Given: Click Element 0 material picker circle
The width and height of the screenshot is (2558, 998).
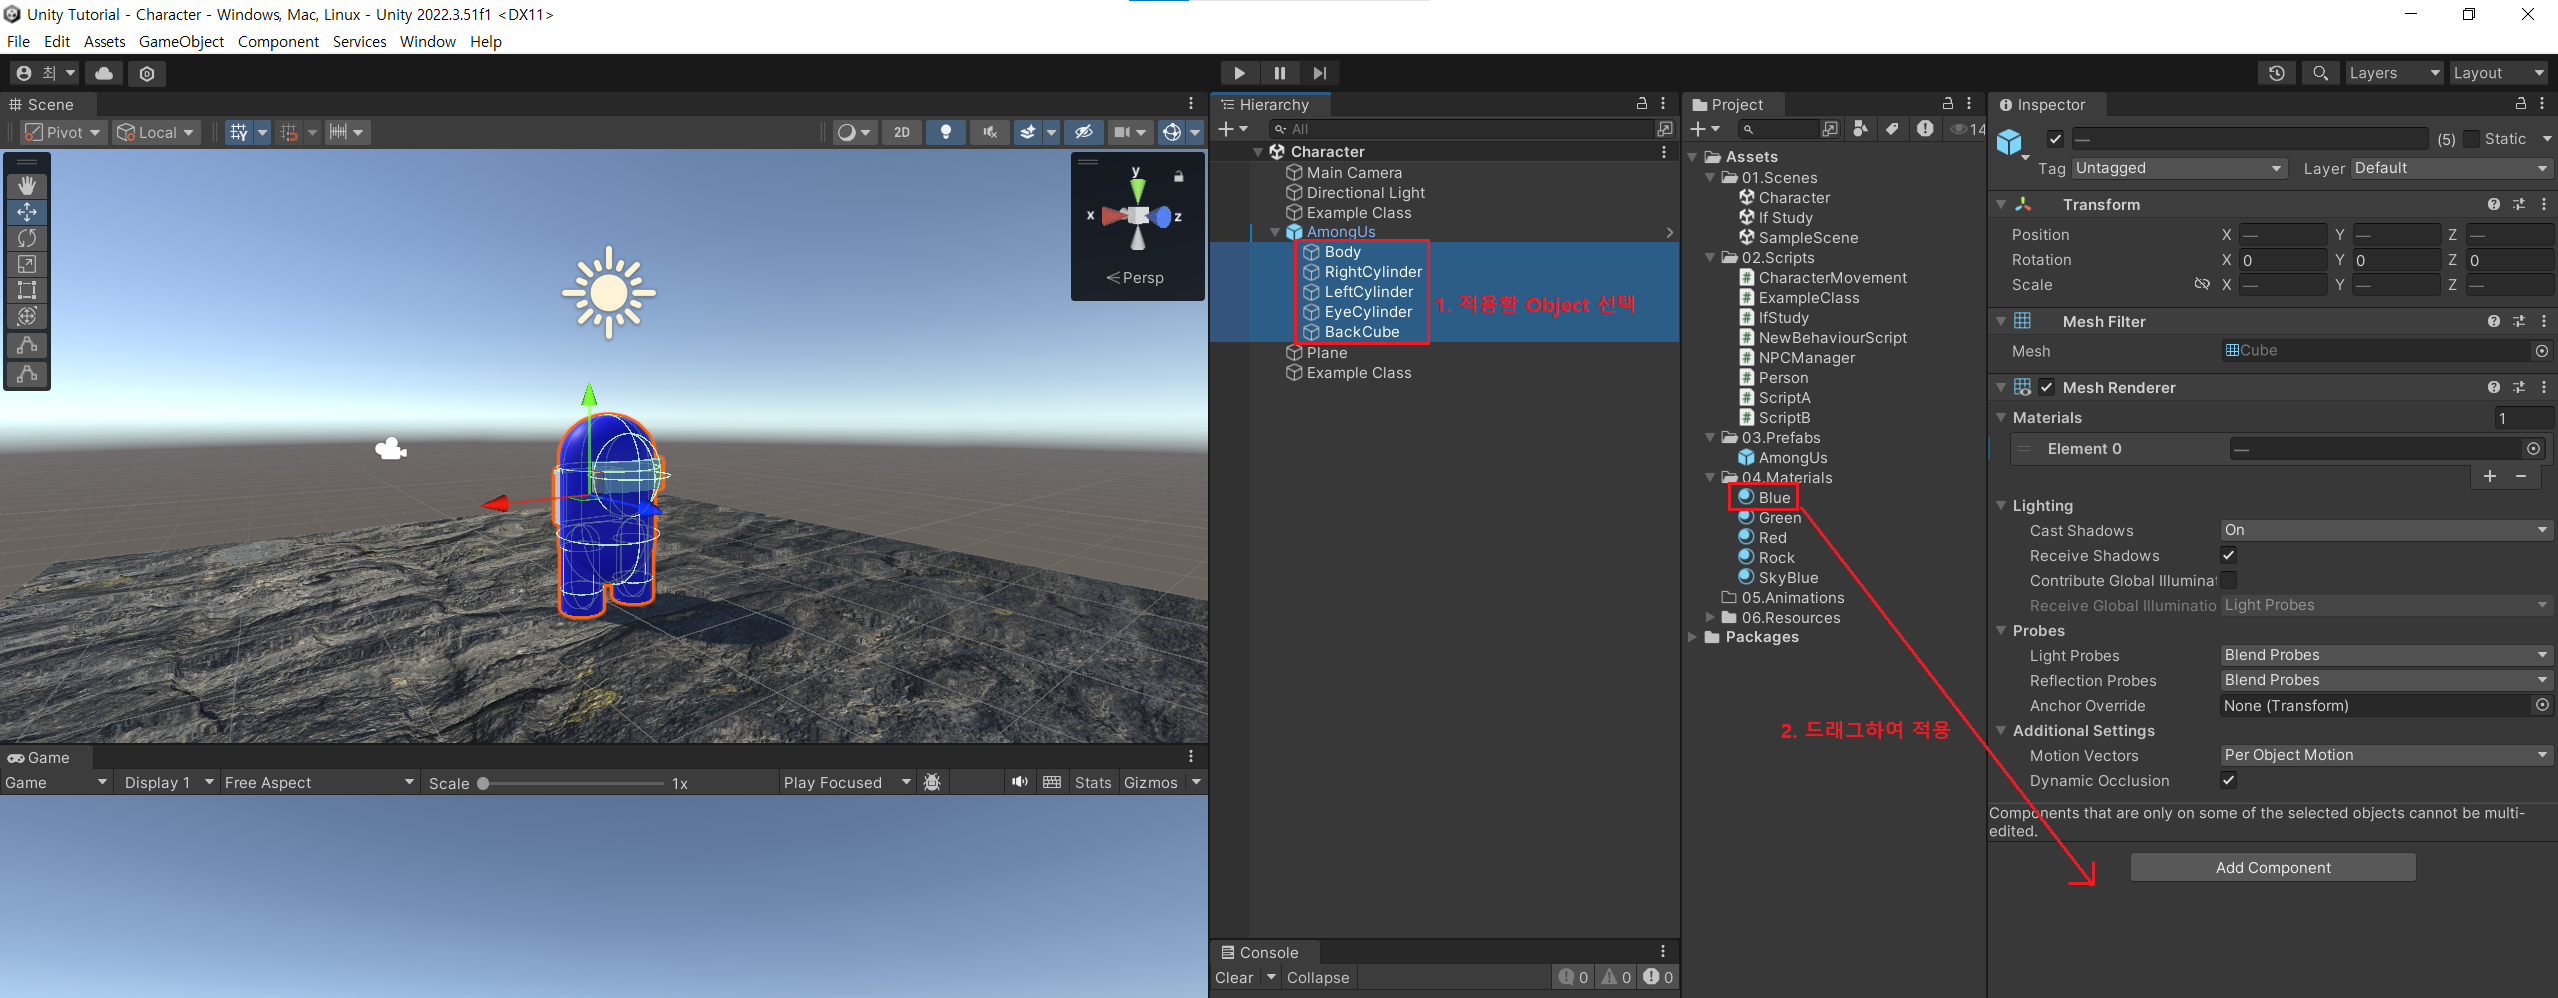Looking at the screenshot, I should (2533, 449).
